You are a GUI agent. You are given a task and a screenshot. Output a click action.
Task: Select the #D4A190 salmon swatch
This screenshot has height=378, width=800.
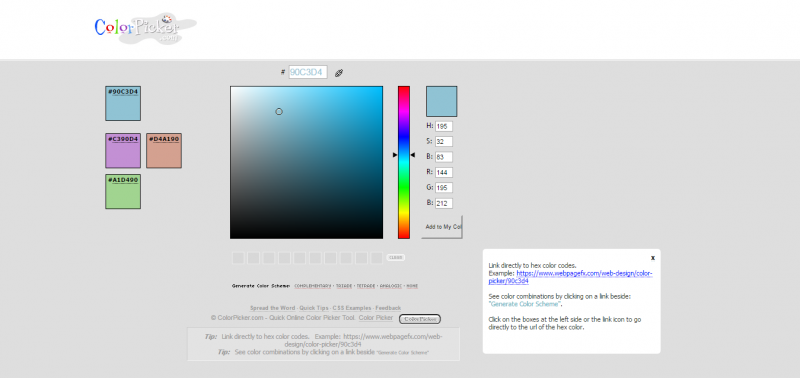coord(164,150)
